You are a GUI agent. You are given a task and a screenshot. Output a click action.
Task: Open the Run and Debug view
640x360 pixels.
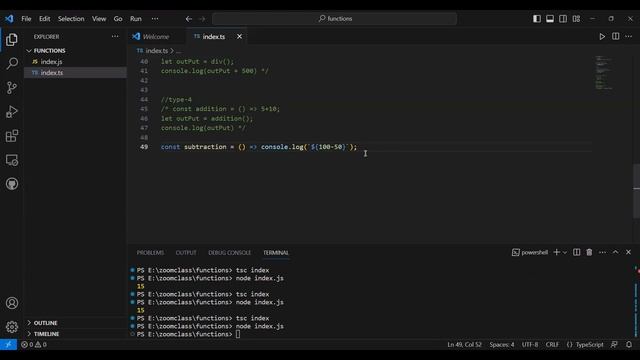12,111
